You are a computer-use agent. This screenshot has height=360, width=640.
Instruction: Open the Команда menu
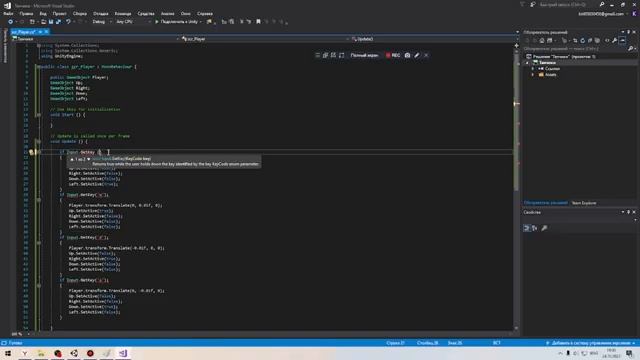pos(123,13)
